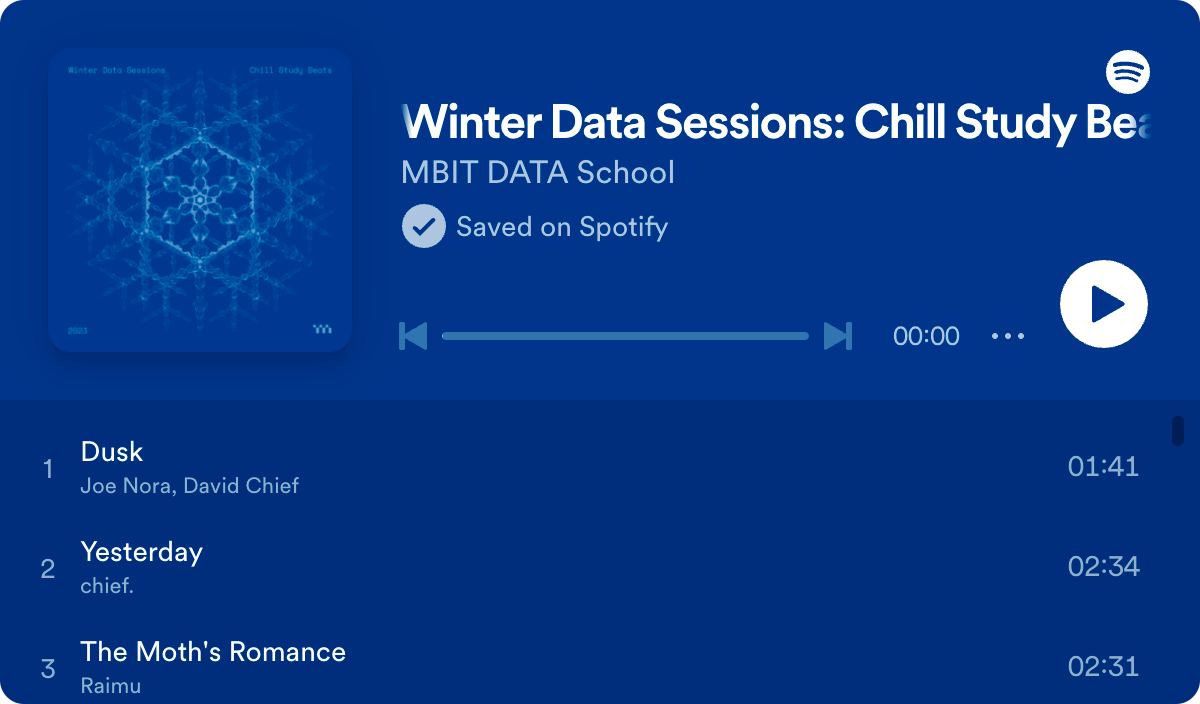Click the Joe Nora, David Chief artist text
This screenshot has width=1200, height=704.
coord(190,486)
